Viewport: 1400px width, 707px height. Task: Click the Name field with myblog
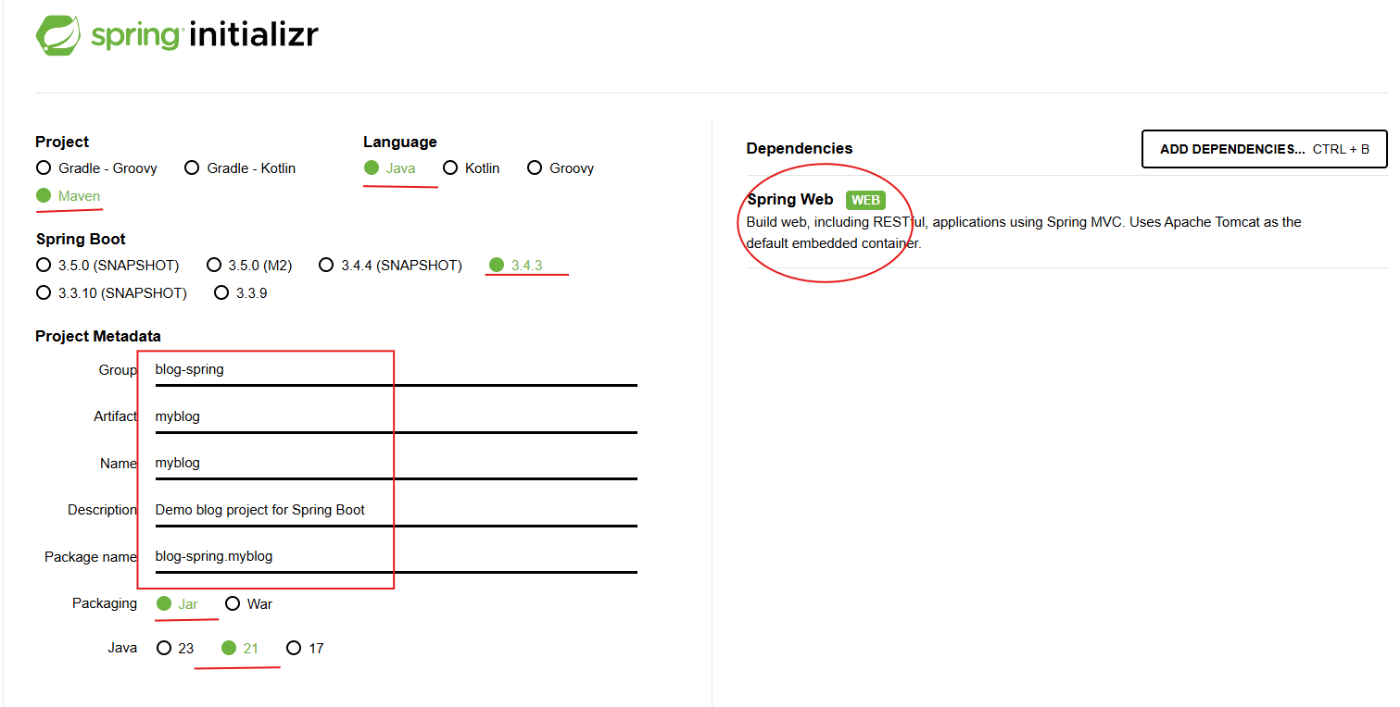coord(395,463)
